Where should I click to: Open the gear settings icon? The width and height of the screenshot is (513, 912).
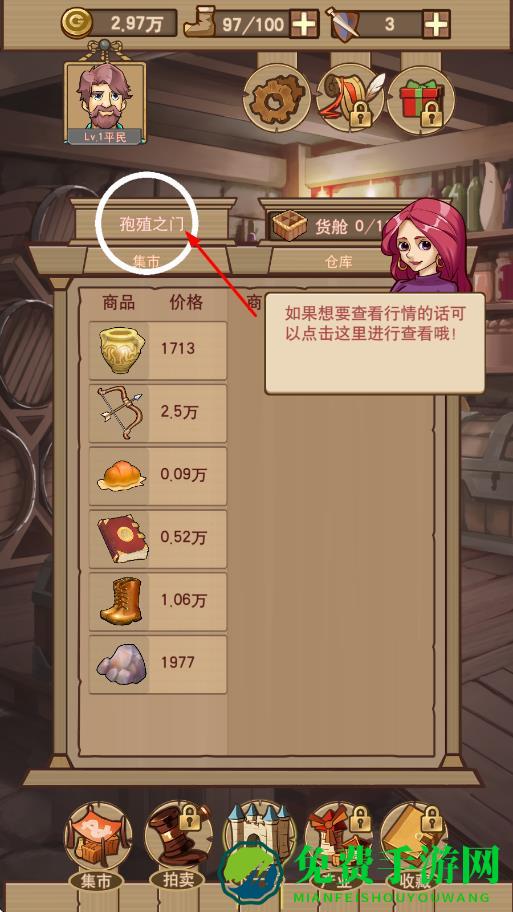pyautogui.click(x=277, y=99)
